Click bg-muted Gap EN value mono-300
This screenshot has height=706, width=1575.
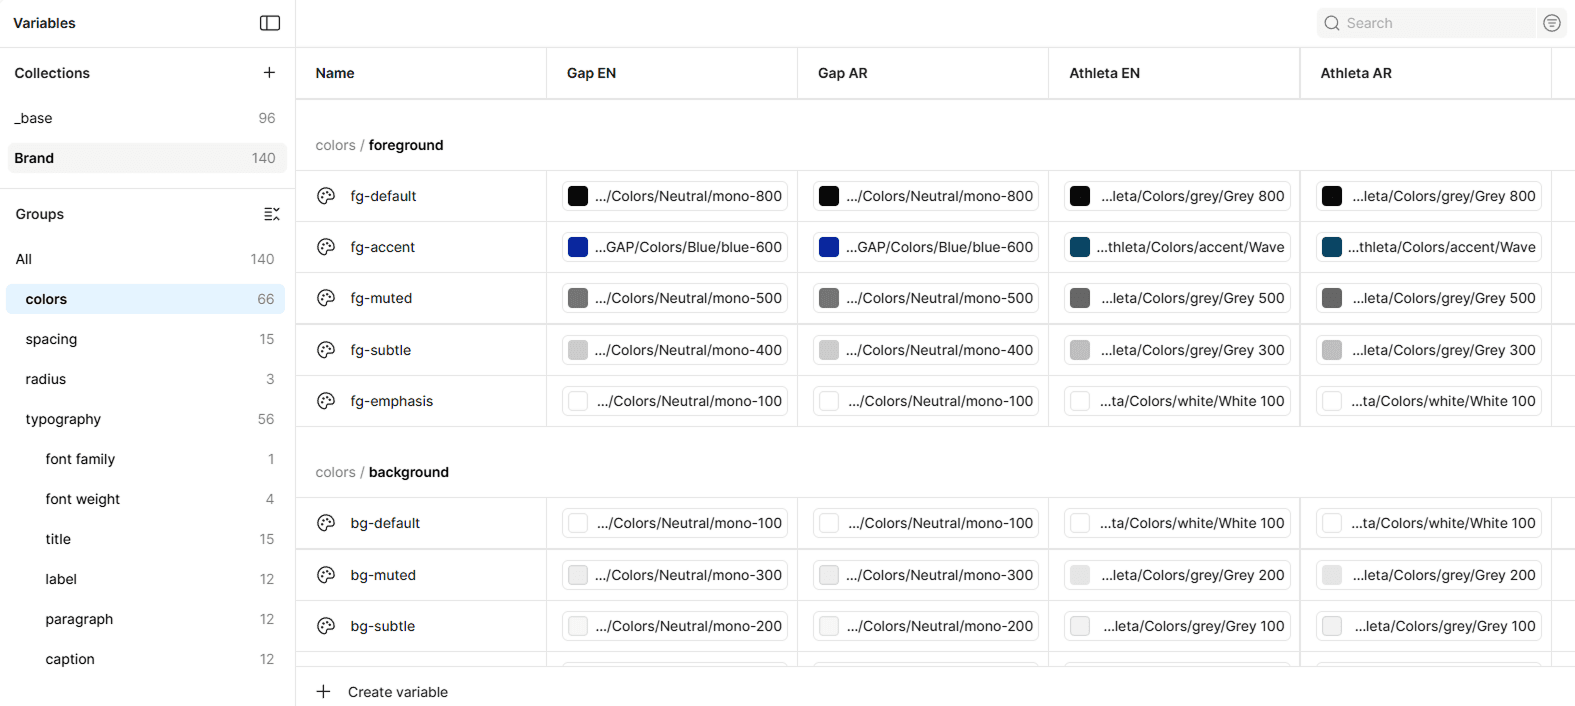point(675,575)
